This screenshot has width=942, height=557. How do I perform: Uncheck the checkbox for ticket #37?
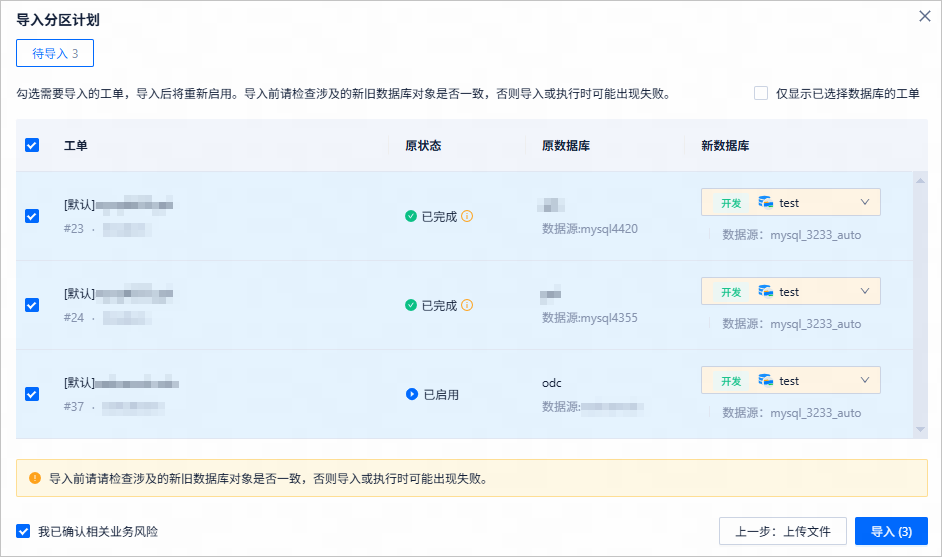point(32,394)
